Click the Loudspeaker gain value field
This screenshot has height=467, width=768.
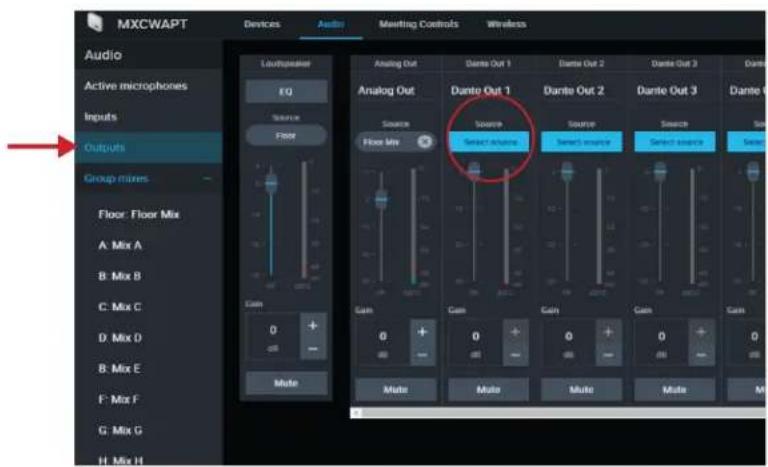click(x=273, y=337)
